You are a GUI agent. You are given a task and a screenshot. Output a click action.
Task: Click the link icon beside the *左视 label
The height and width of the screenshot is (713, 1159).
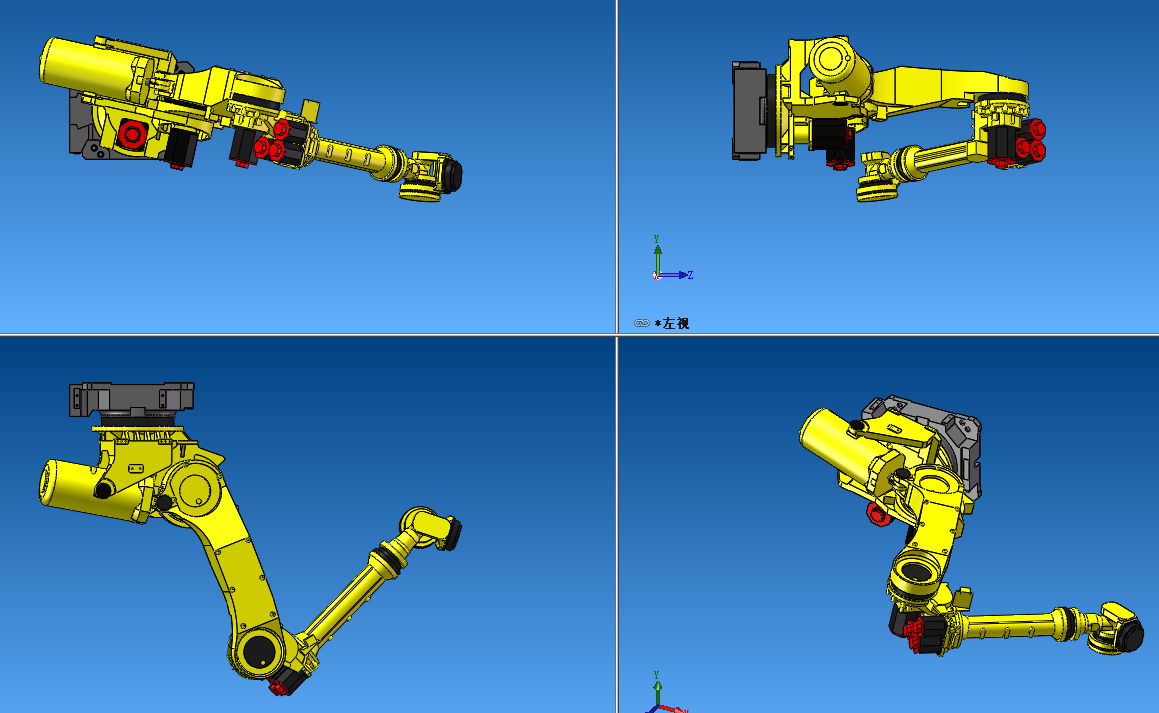(x=641, y=322)
